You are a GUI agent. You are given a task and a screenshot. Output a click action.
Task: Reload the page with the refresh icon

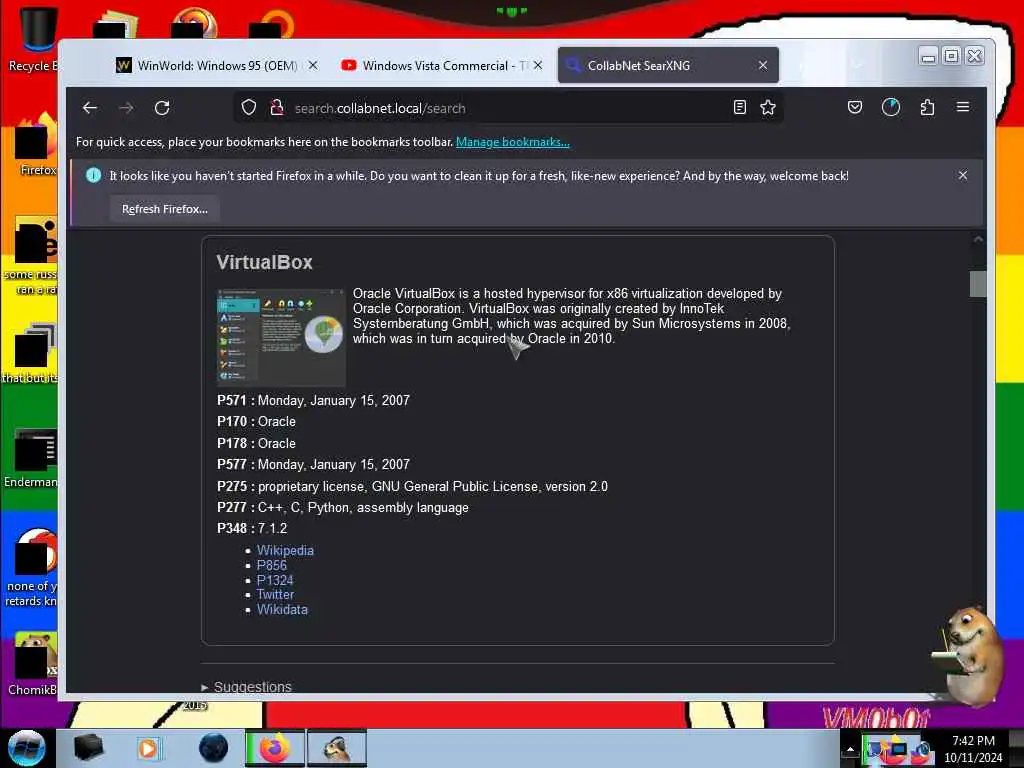point(162,108)
